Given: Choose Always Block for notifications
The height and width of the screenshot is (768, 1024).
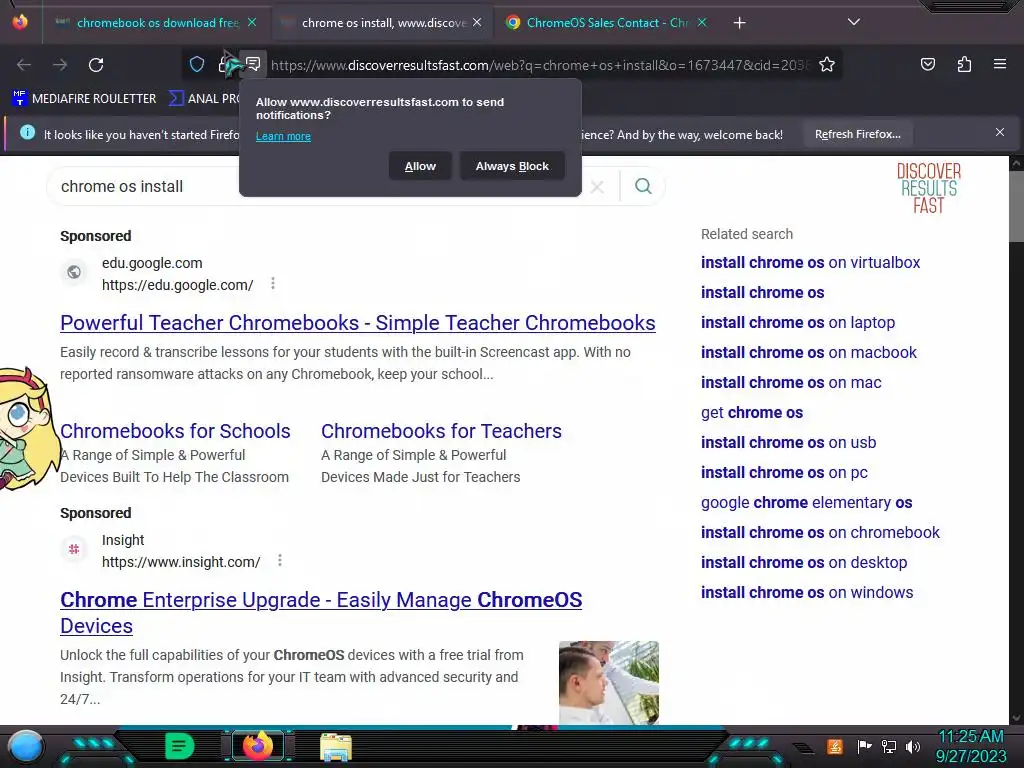Looking at the screenshot, I should pos(512,166).
